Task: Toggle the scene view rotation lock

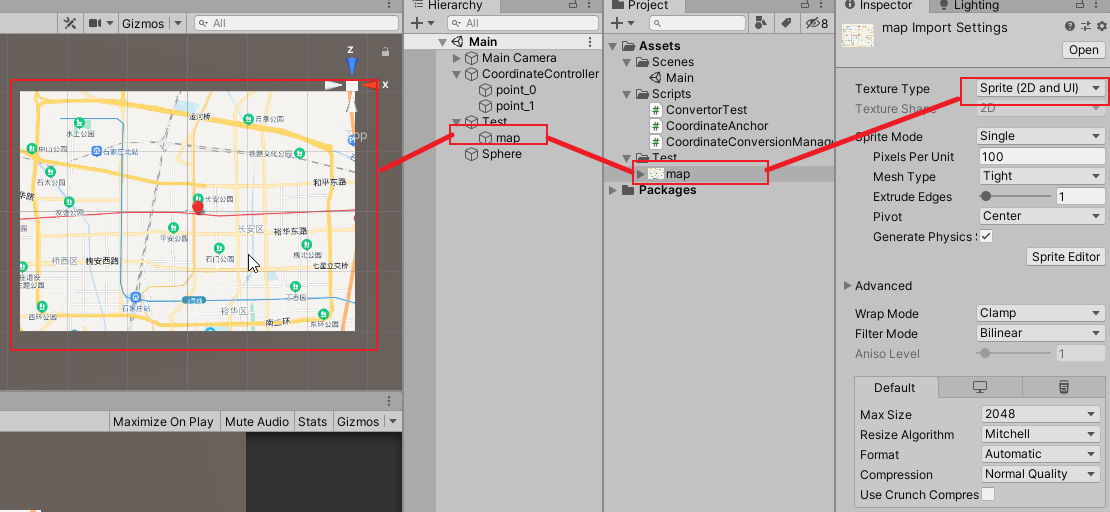Action: click(x=386, y=52)
